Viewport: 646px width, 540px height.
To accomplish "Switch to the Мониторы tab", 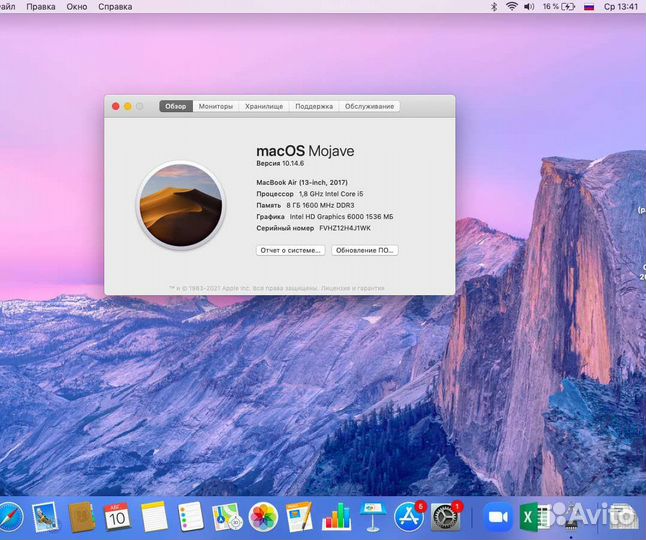I will coord(216,106).
